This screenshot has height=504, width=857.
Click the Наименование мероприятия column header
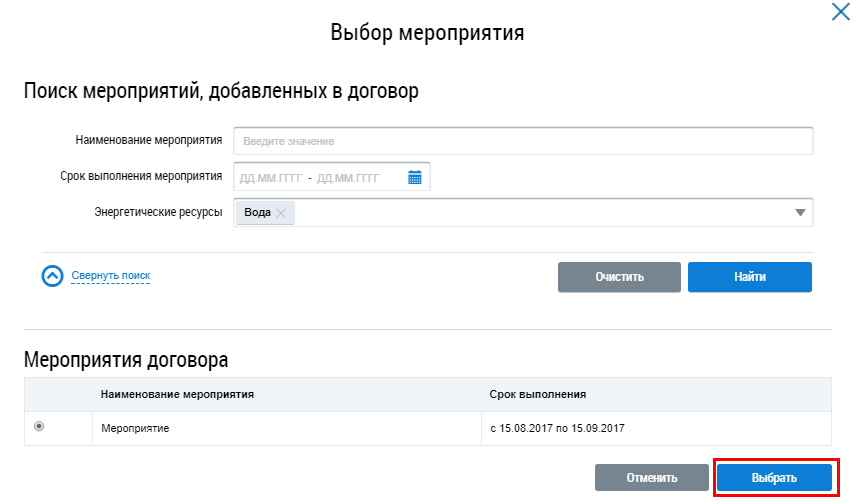(178, 394)
